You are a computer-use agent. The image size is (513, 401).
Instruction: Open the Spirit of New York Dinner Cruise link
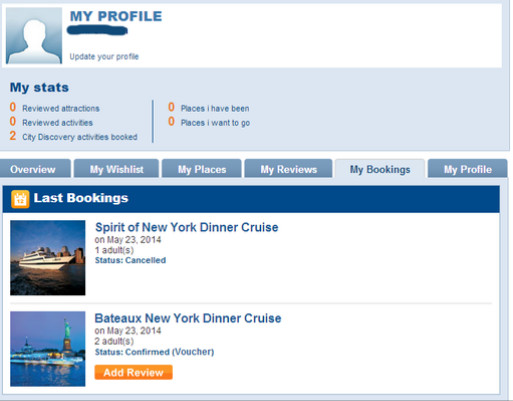pos(187,227)
